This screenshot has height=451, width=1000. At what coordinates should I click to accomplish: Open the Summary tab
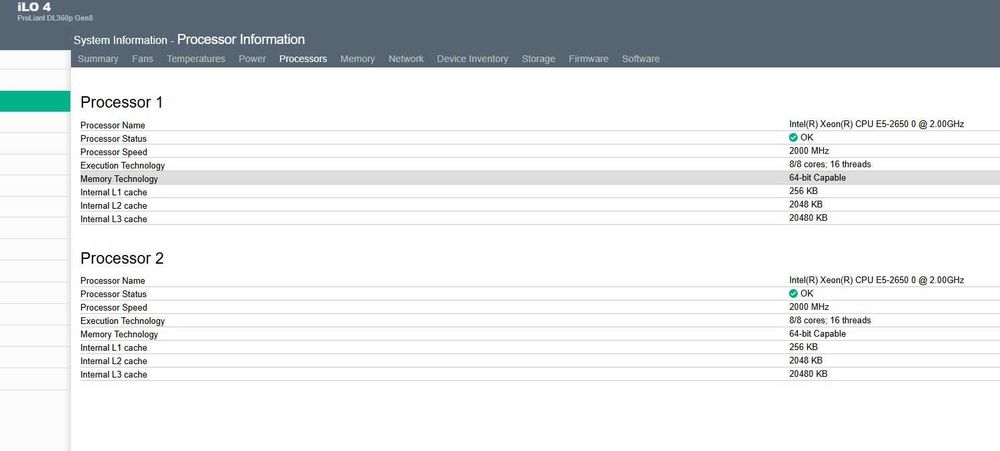[x=98, y=59]
